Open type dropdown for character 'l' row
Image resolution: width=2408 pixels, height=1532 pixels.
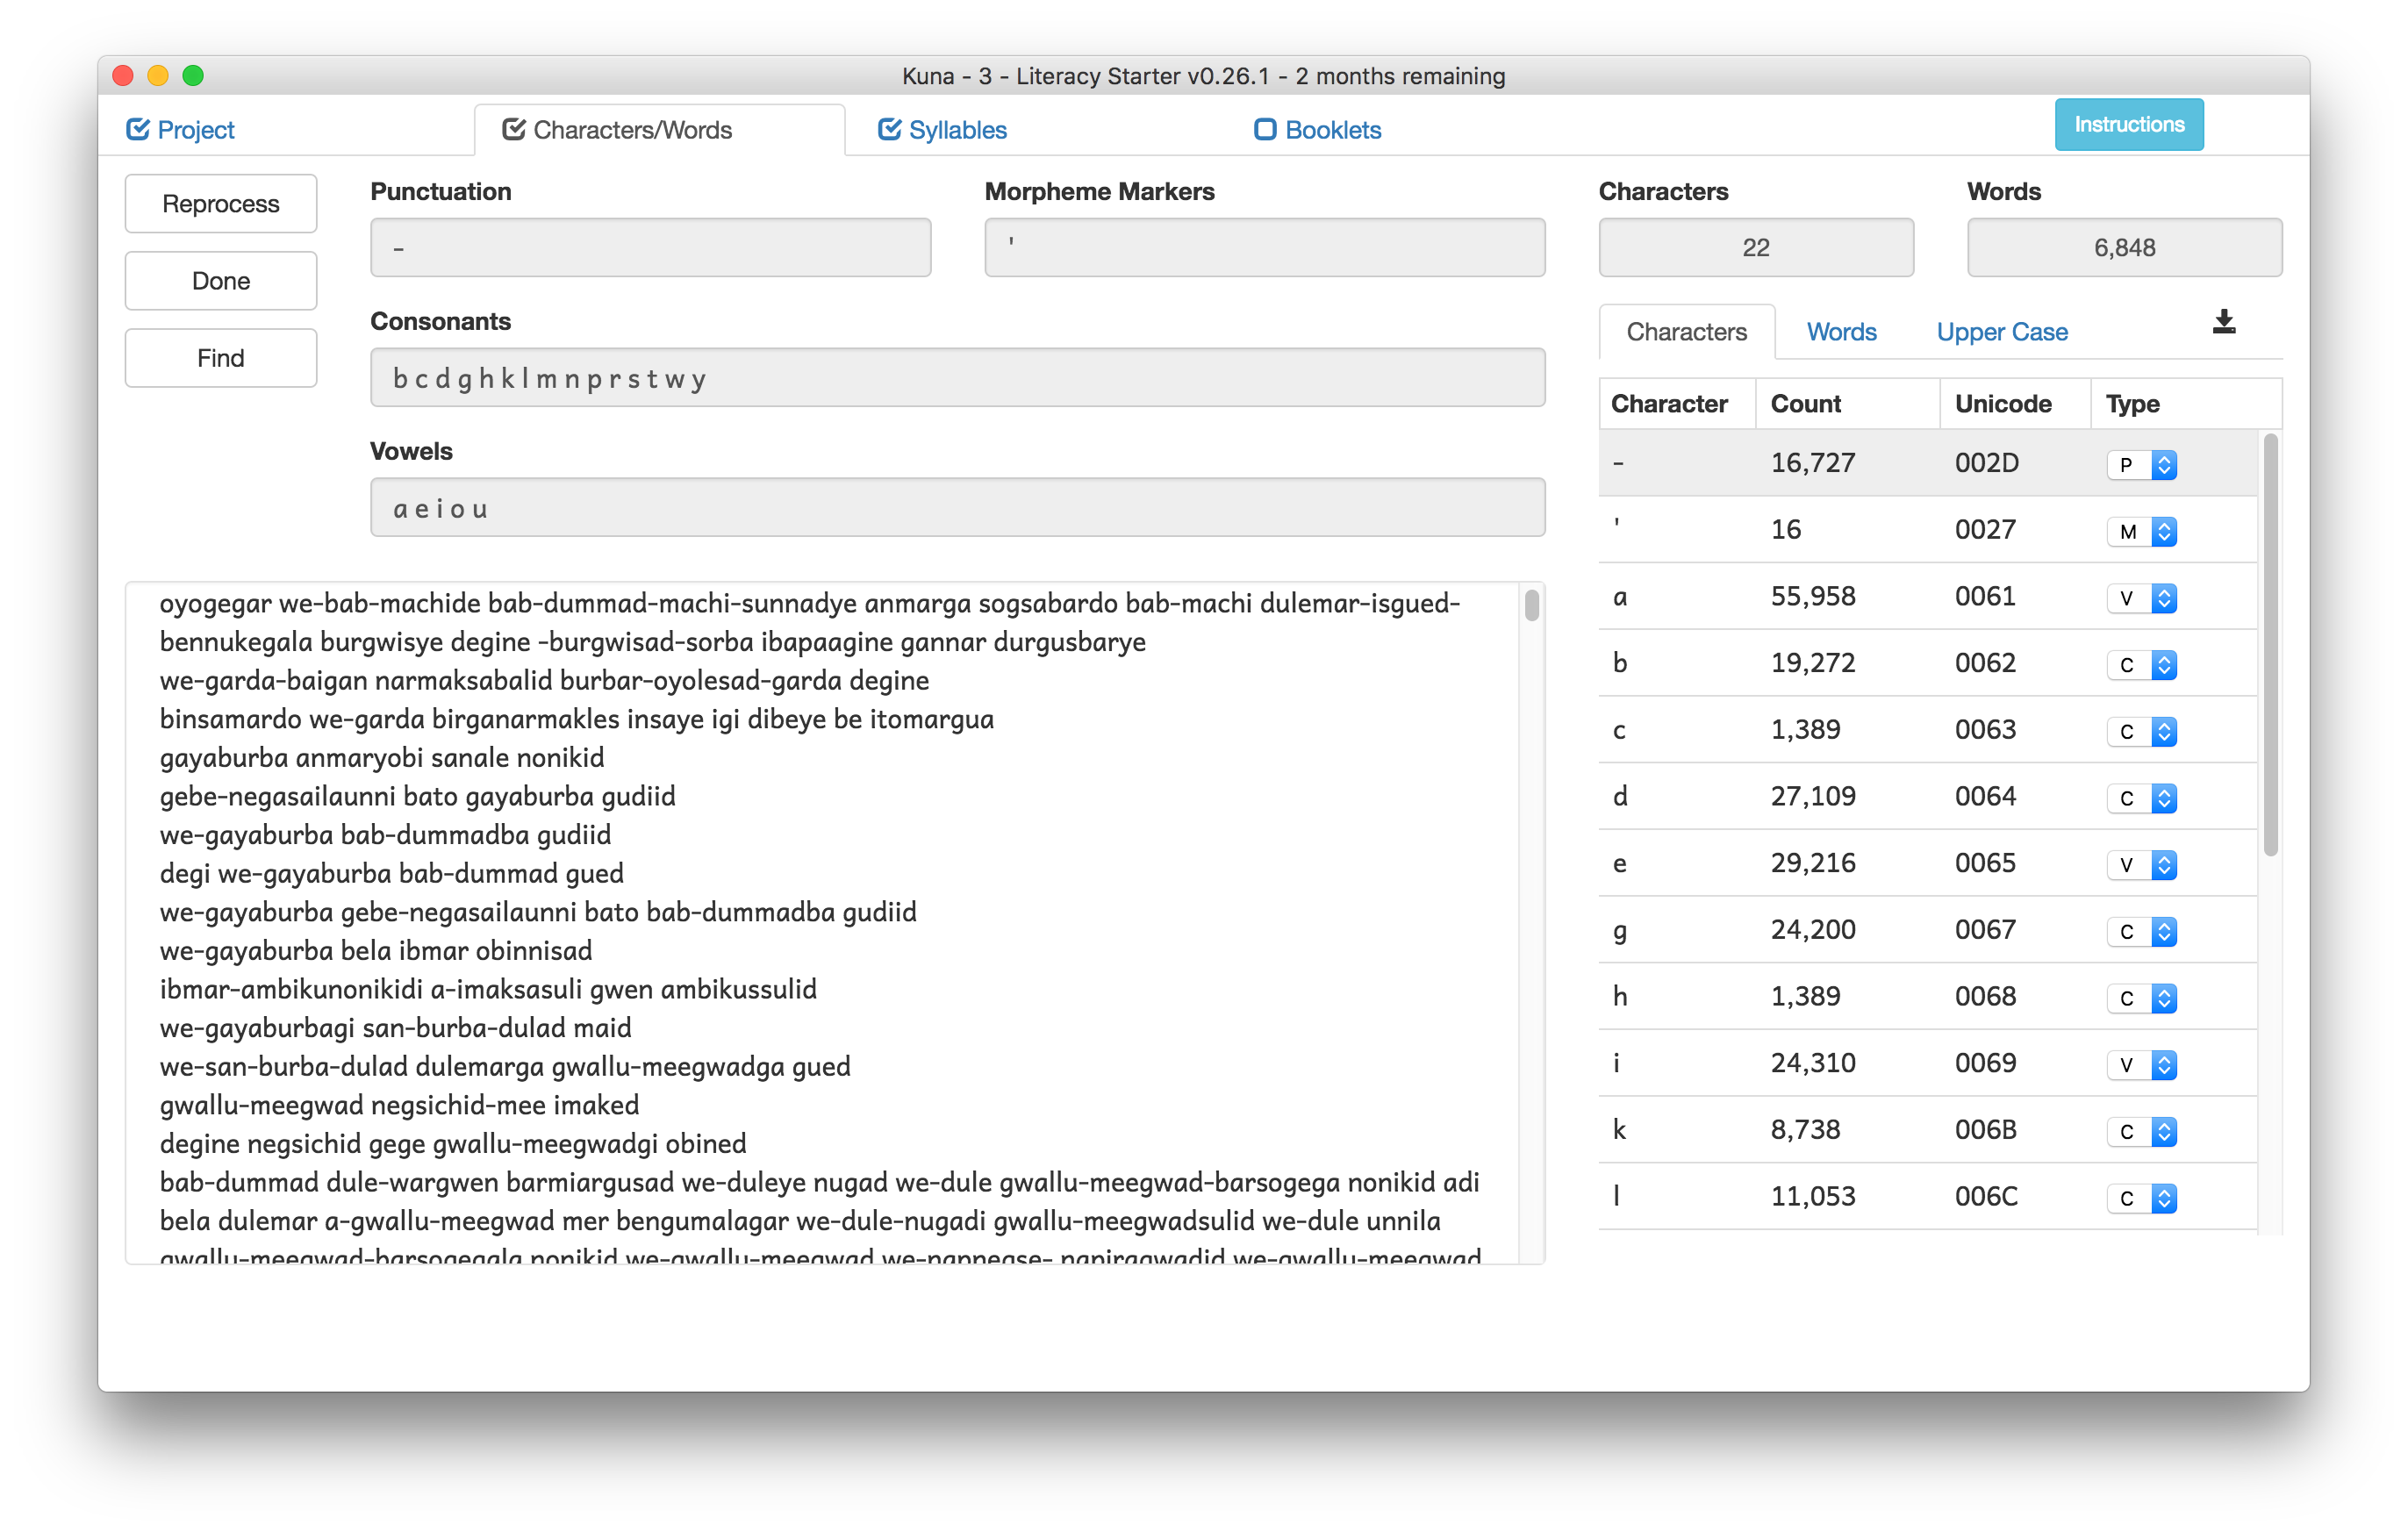[x=2141, y=1199]
